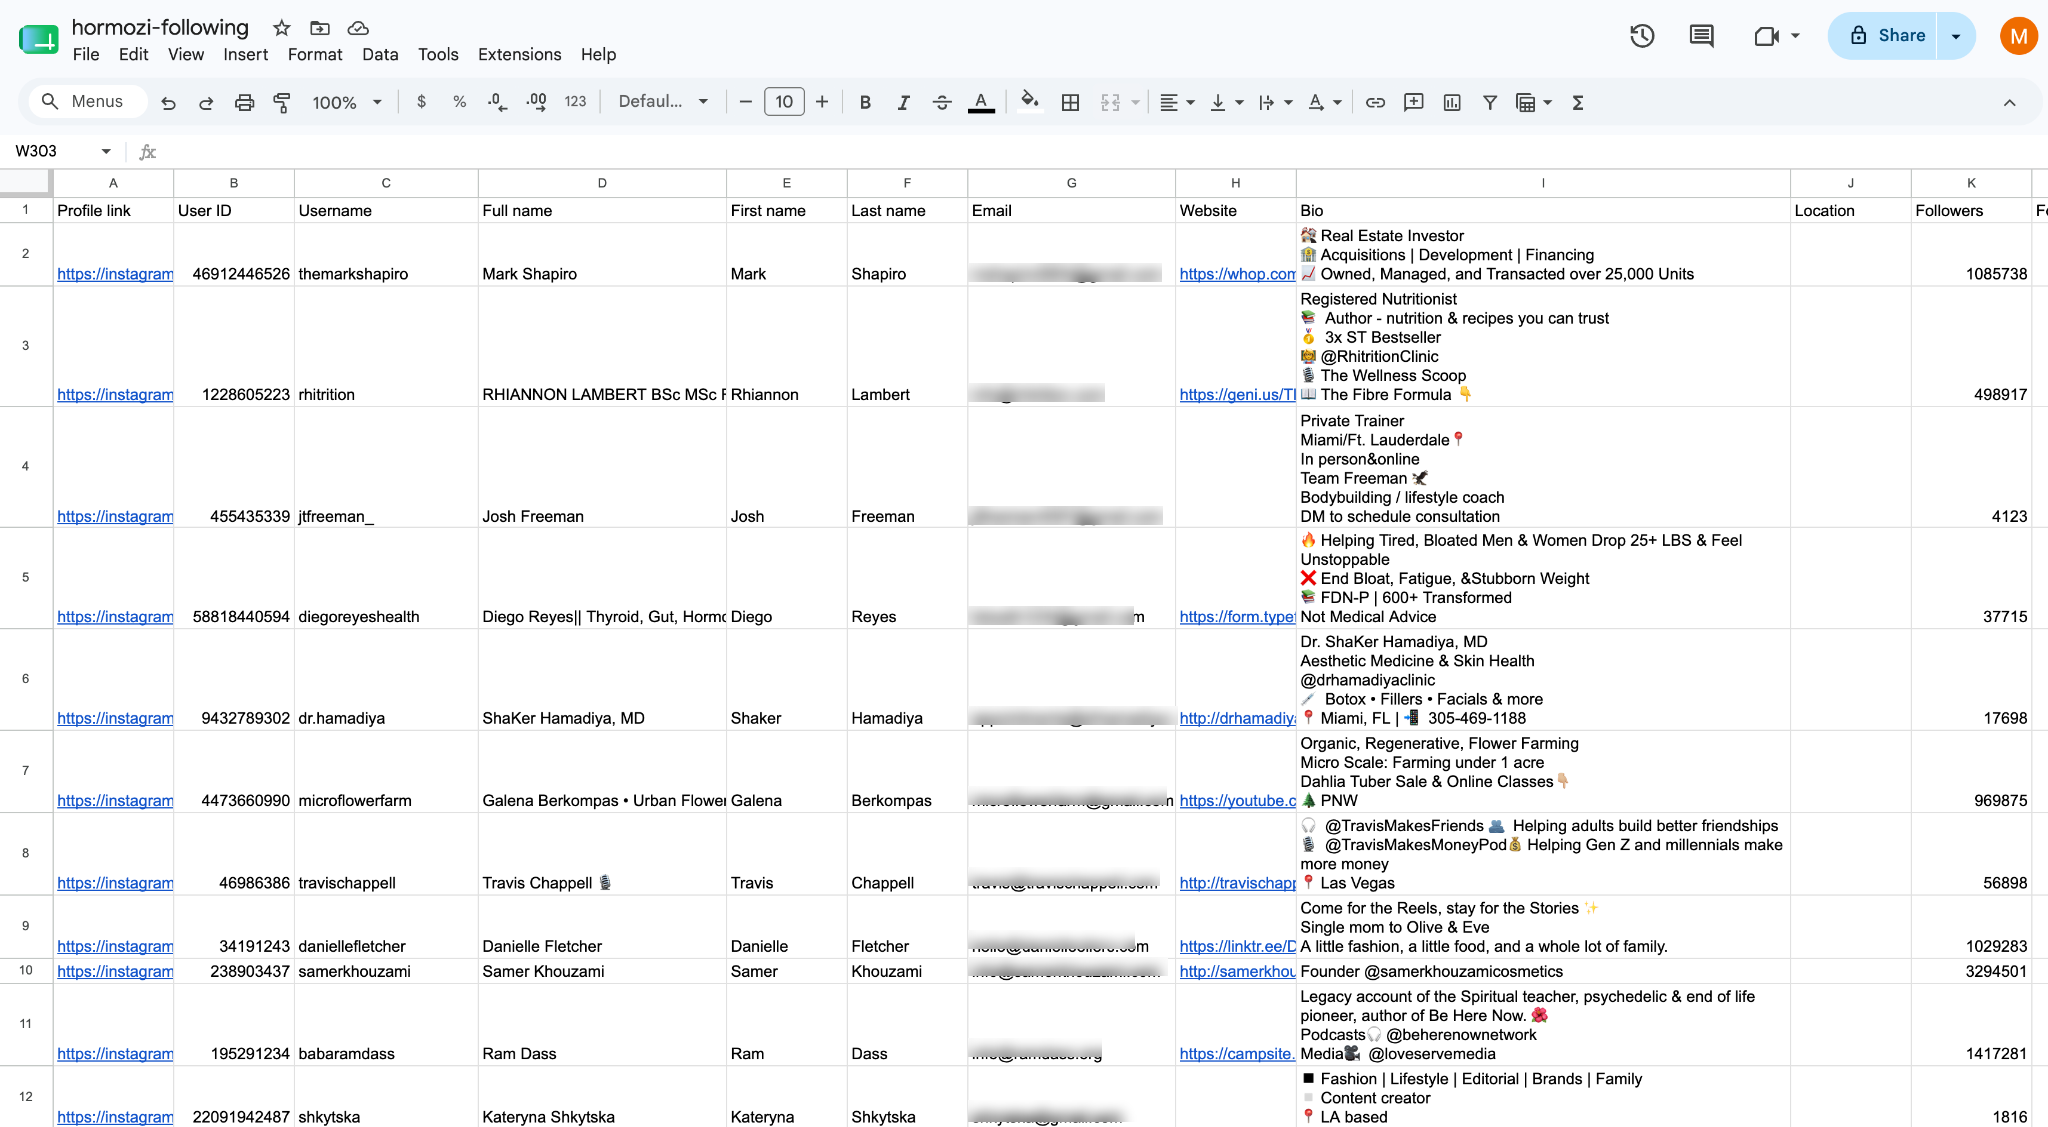Toggle bold formatting
The image size is (2048, 1127).
tap(865, 102)
